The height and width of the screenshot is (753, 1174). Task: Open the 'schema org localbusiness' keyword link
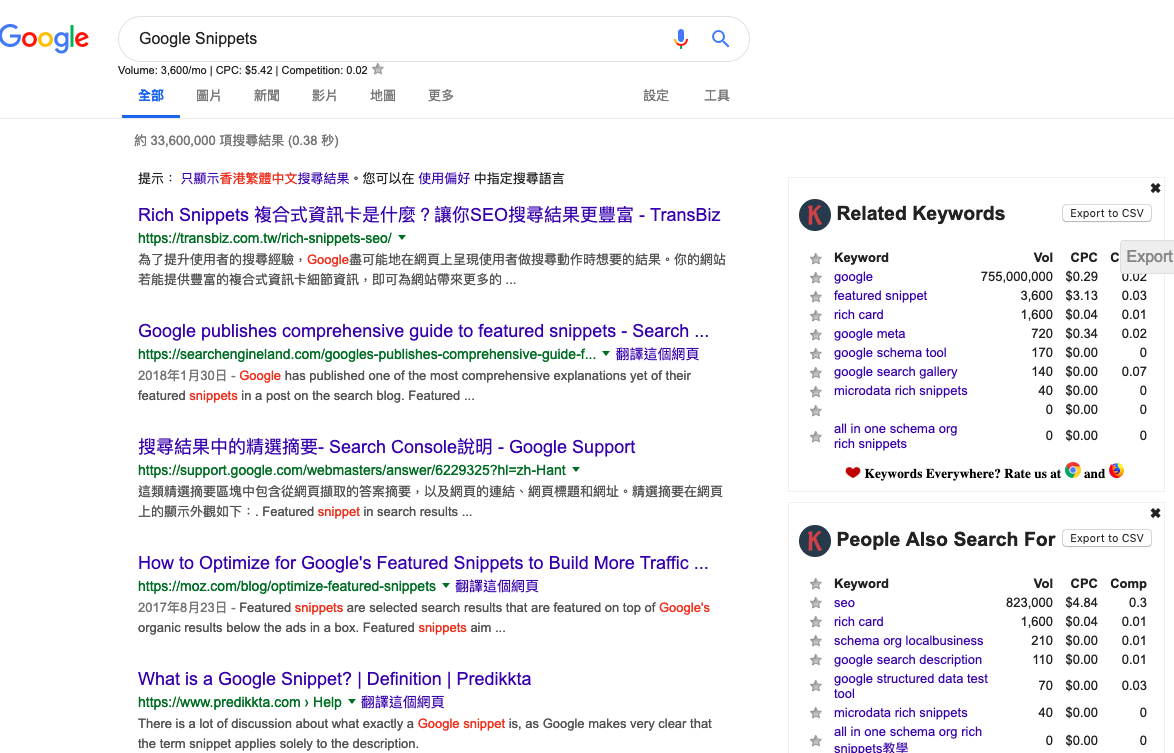(x=908, y=641)
